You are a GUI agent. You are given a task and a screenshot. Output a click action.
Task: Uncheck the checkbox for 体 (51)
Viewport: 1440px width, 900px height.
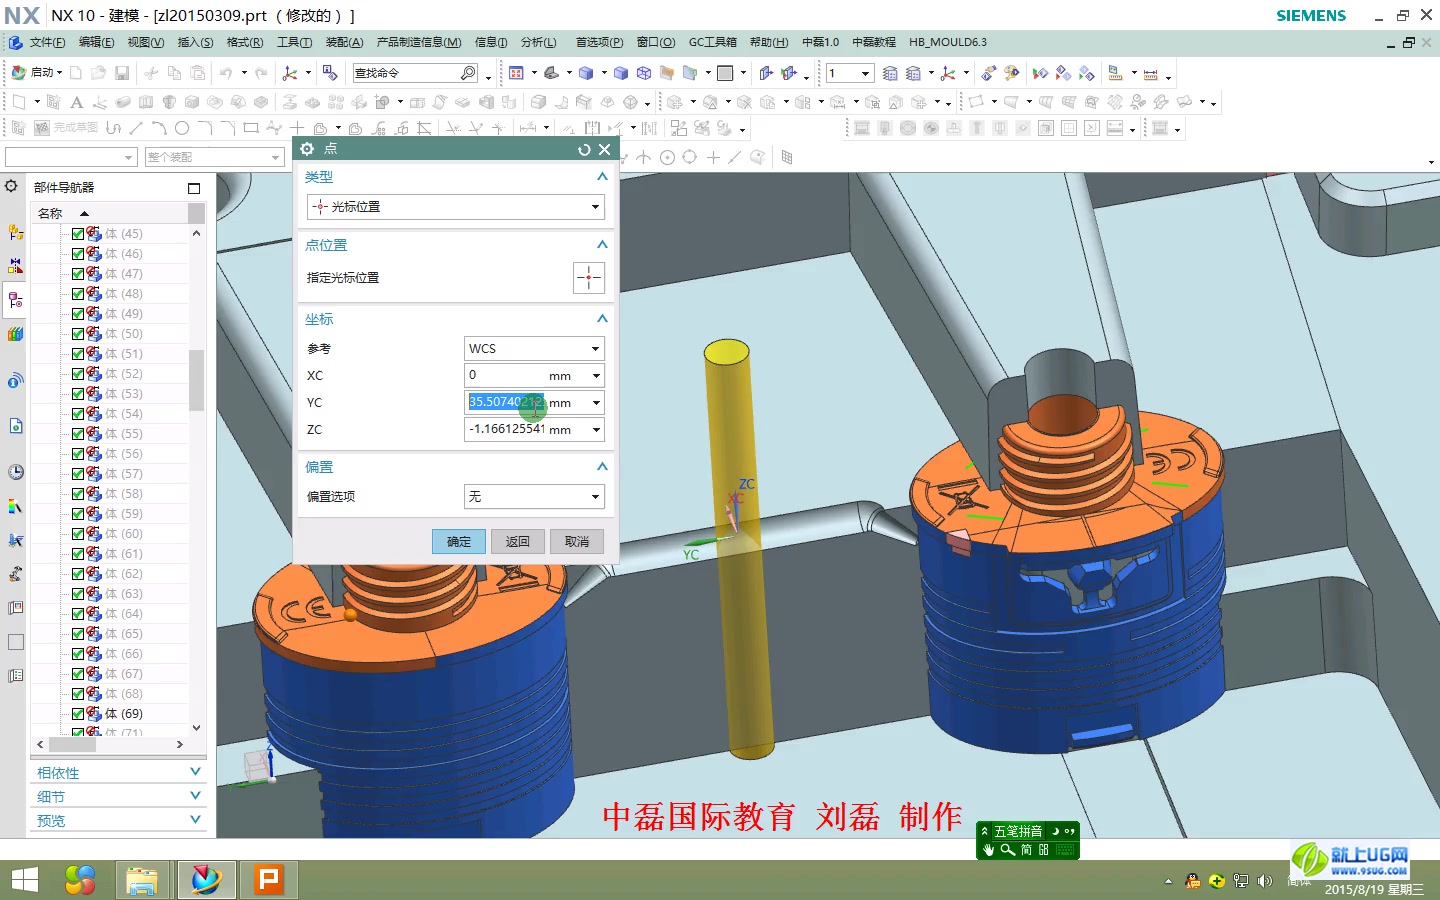point(78,353)
